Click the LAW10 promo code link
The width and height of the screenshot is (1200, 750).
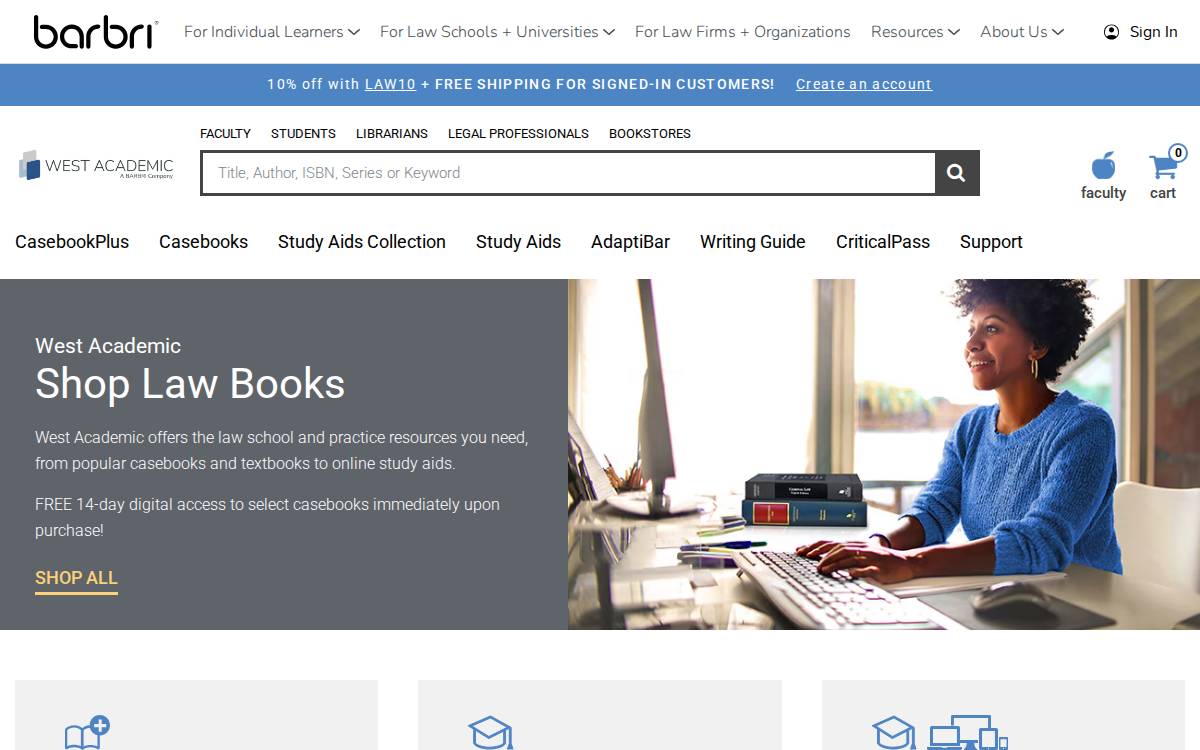click(390, 84)
